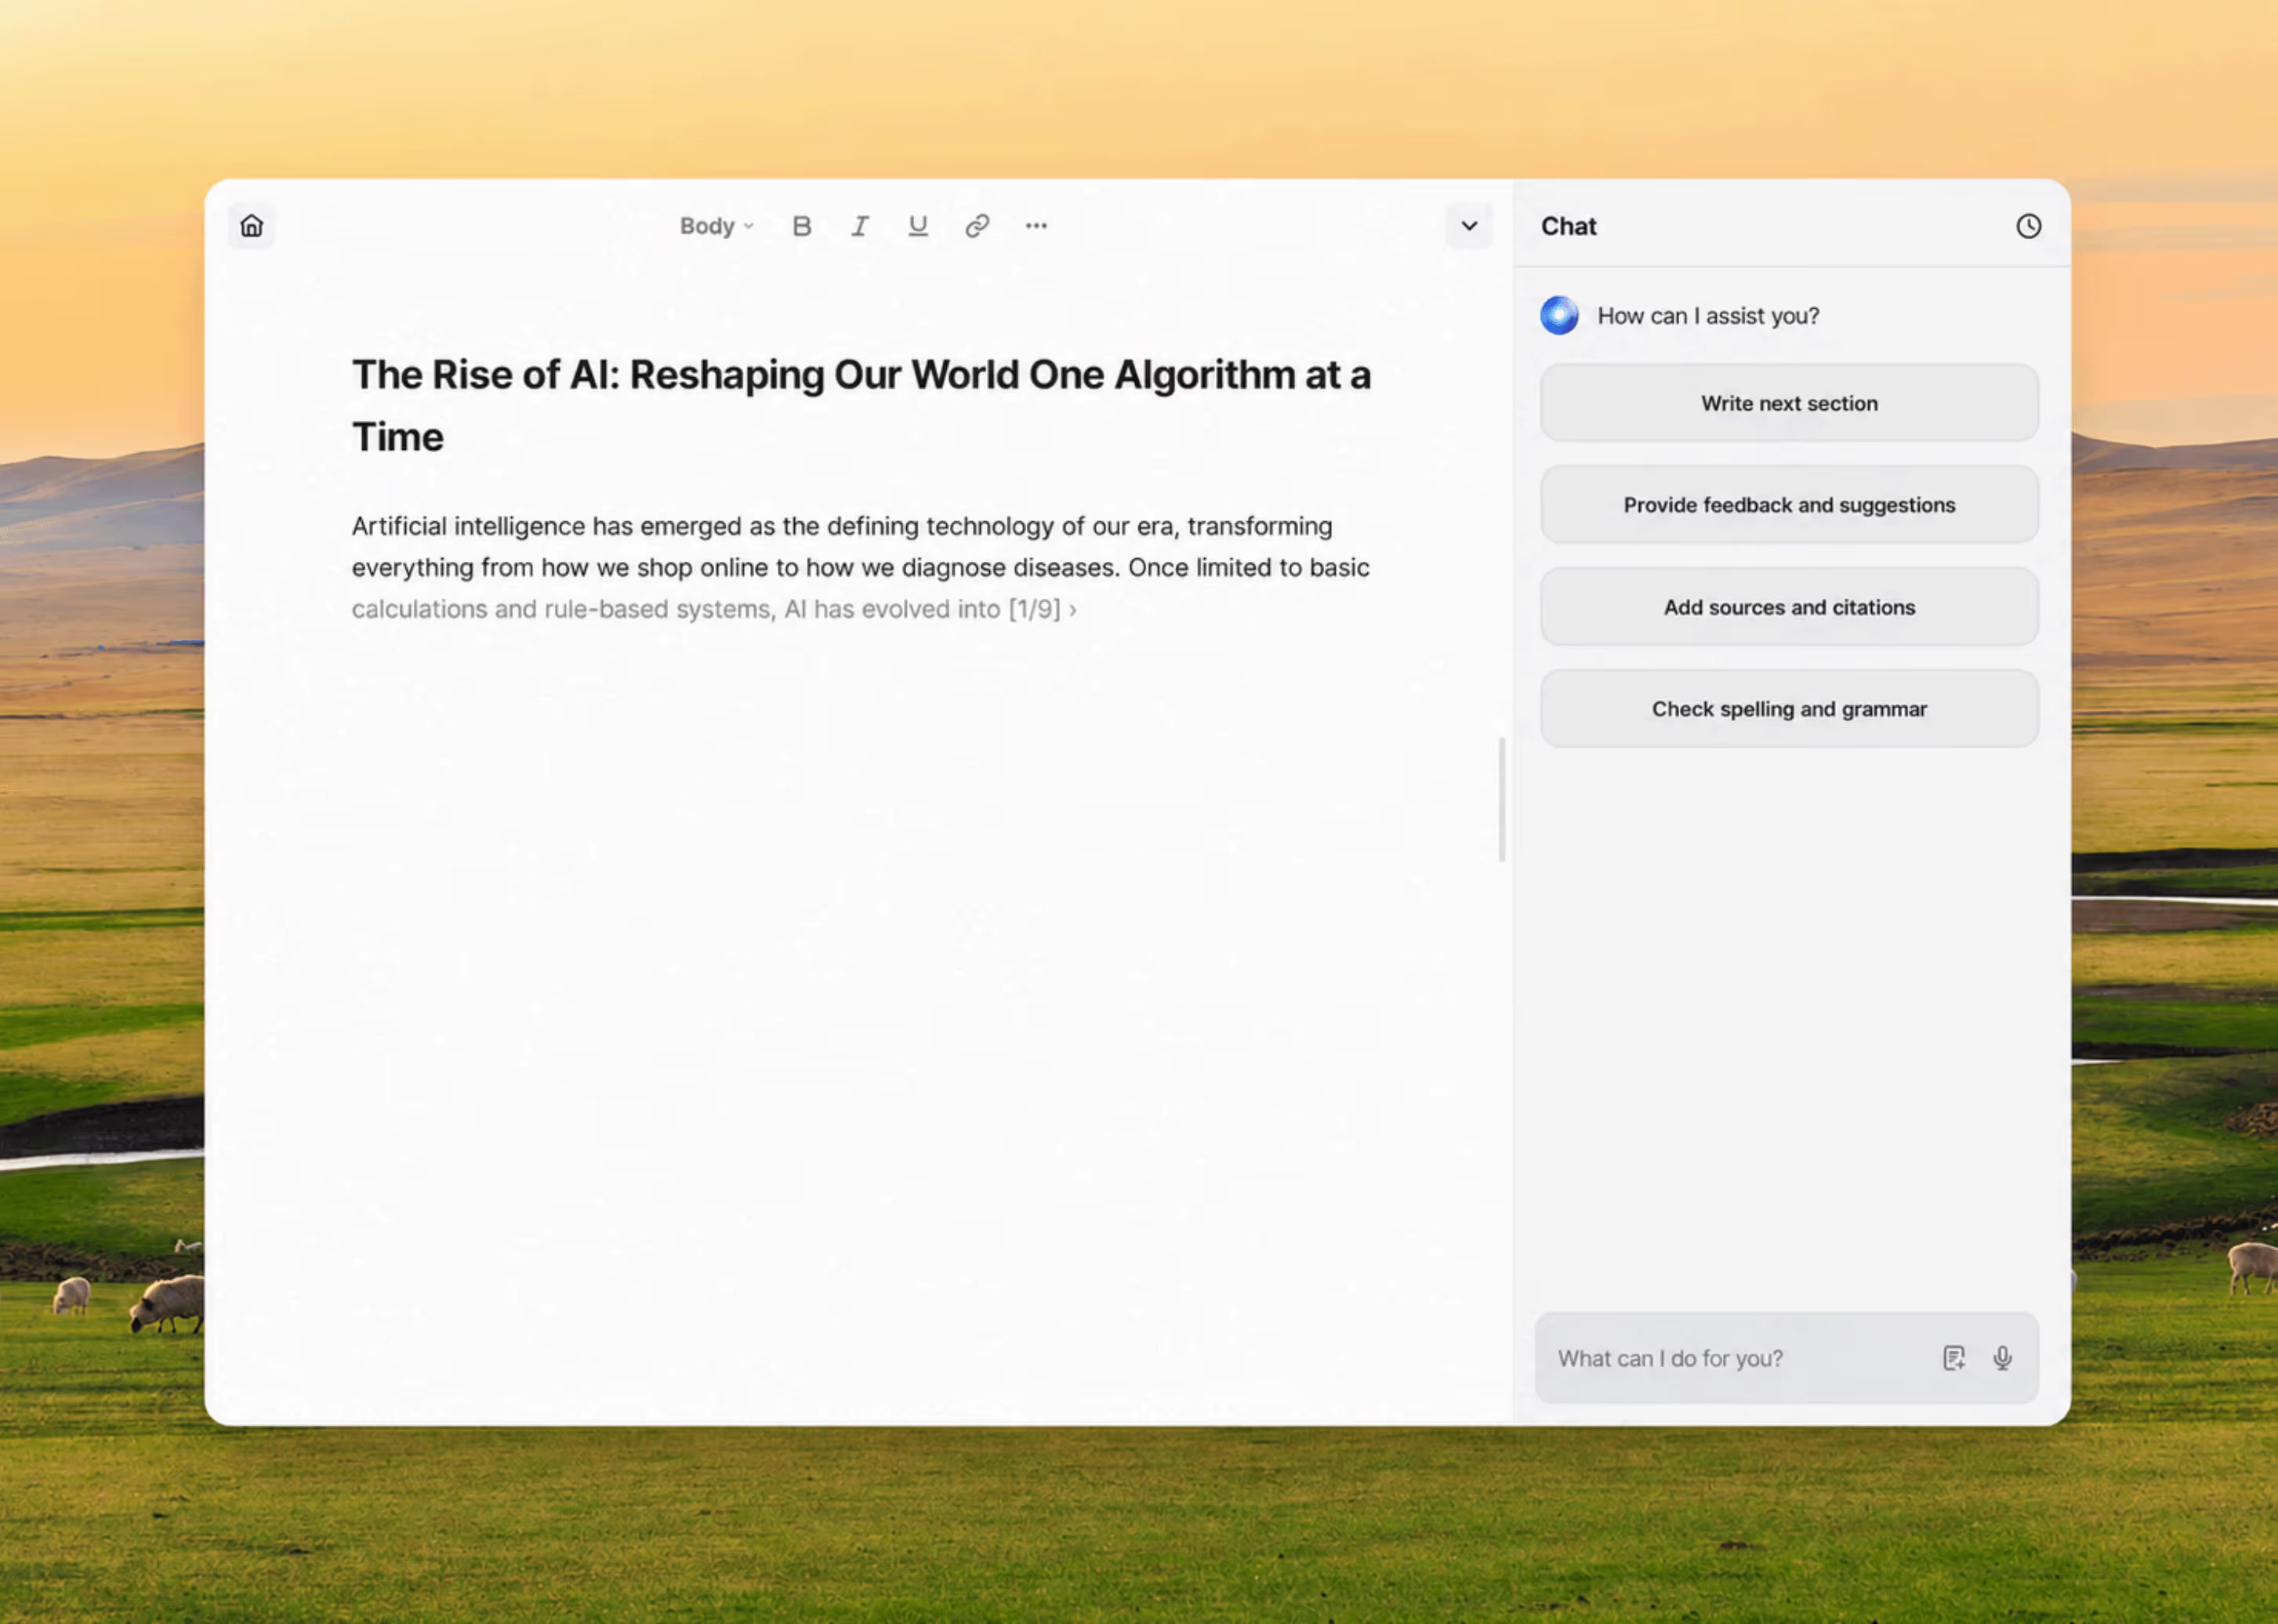Viewport: 2278px width, 1624px height.
Task: Open the Body text style dropdown
Action: 716,226
